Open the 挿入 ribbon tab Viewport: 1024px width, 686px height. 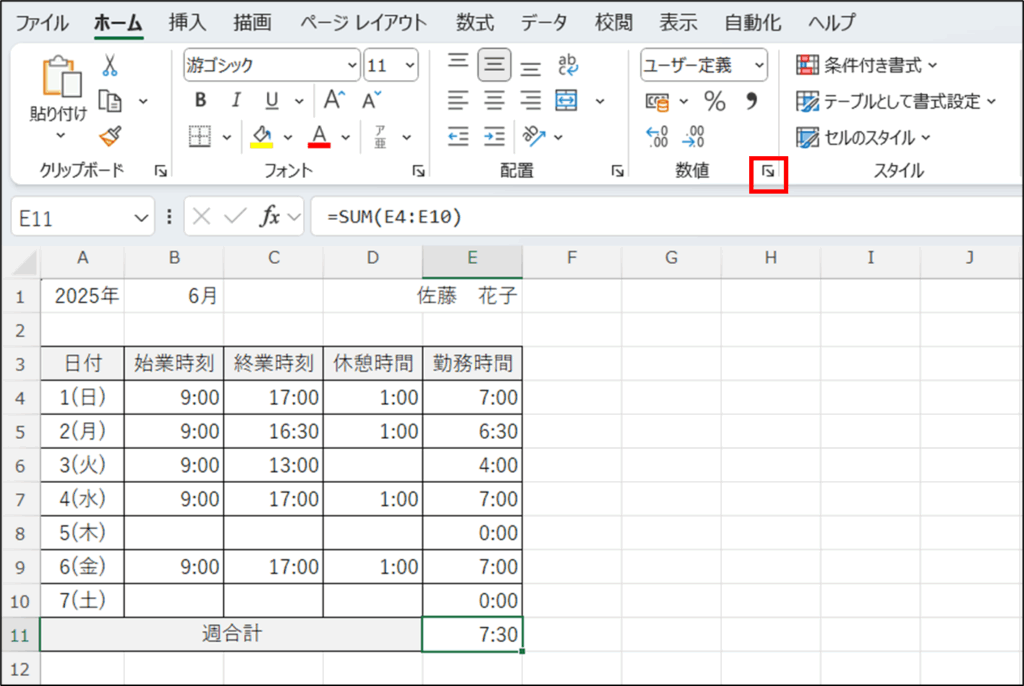point(187,22)
